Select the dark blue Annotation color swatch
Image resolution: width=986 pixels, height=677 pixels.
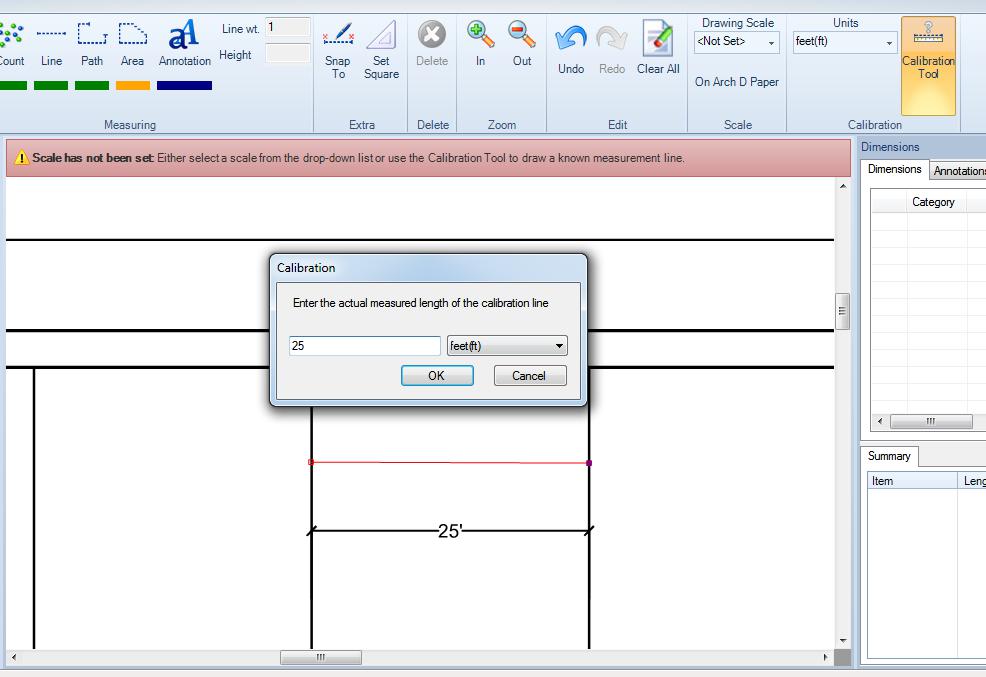pyautogui.click(x=184, y=85)
